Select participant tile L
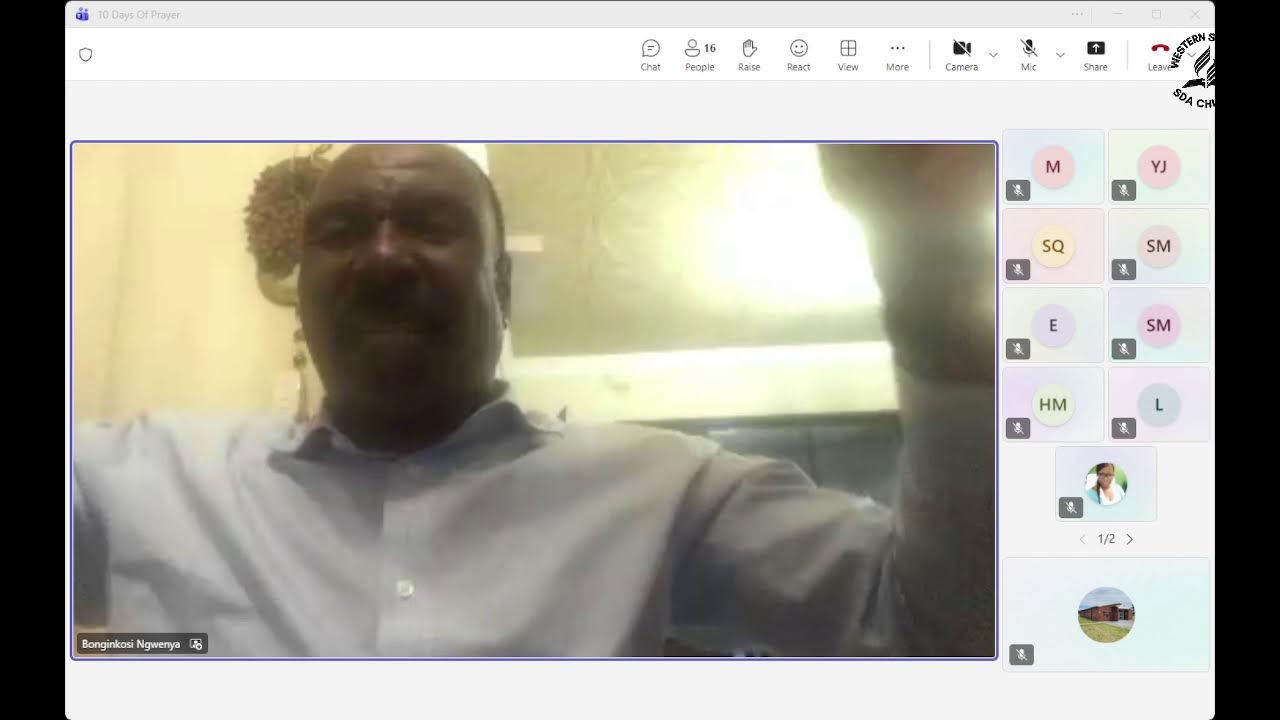Viewport: 1280px width, 720px height. (x=1159, y=404)
